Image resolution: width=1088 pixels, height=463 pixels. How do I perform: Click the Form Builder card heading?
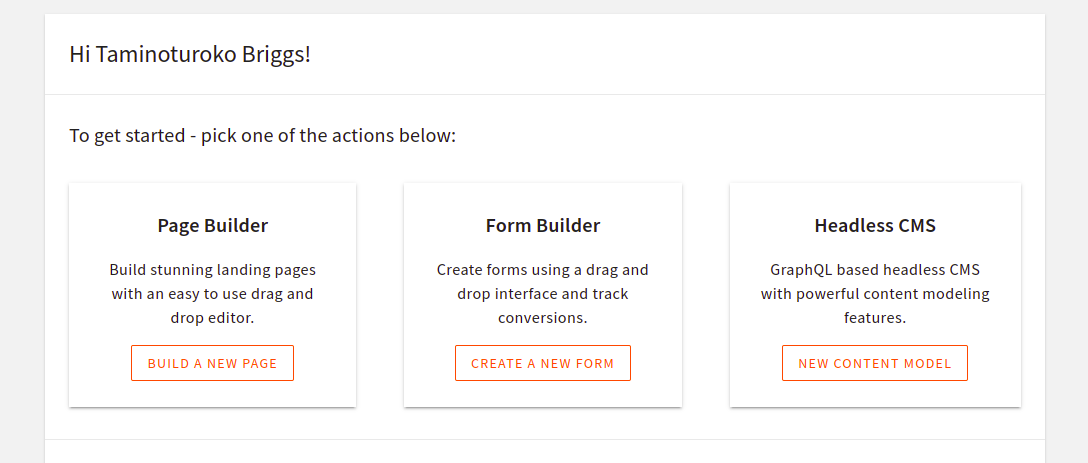pyautogui.click(x=542, y=226)
